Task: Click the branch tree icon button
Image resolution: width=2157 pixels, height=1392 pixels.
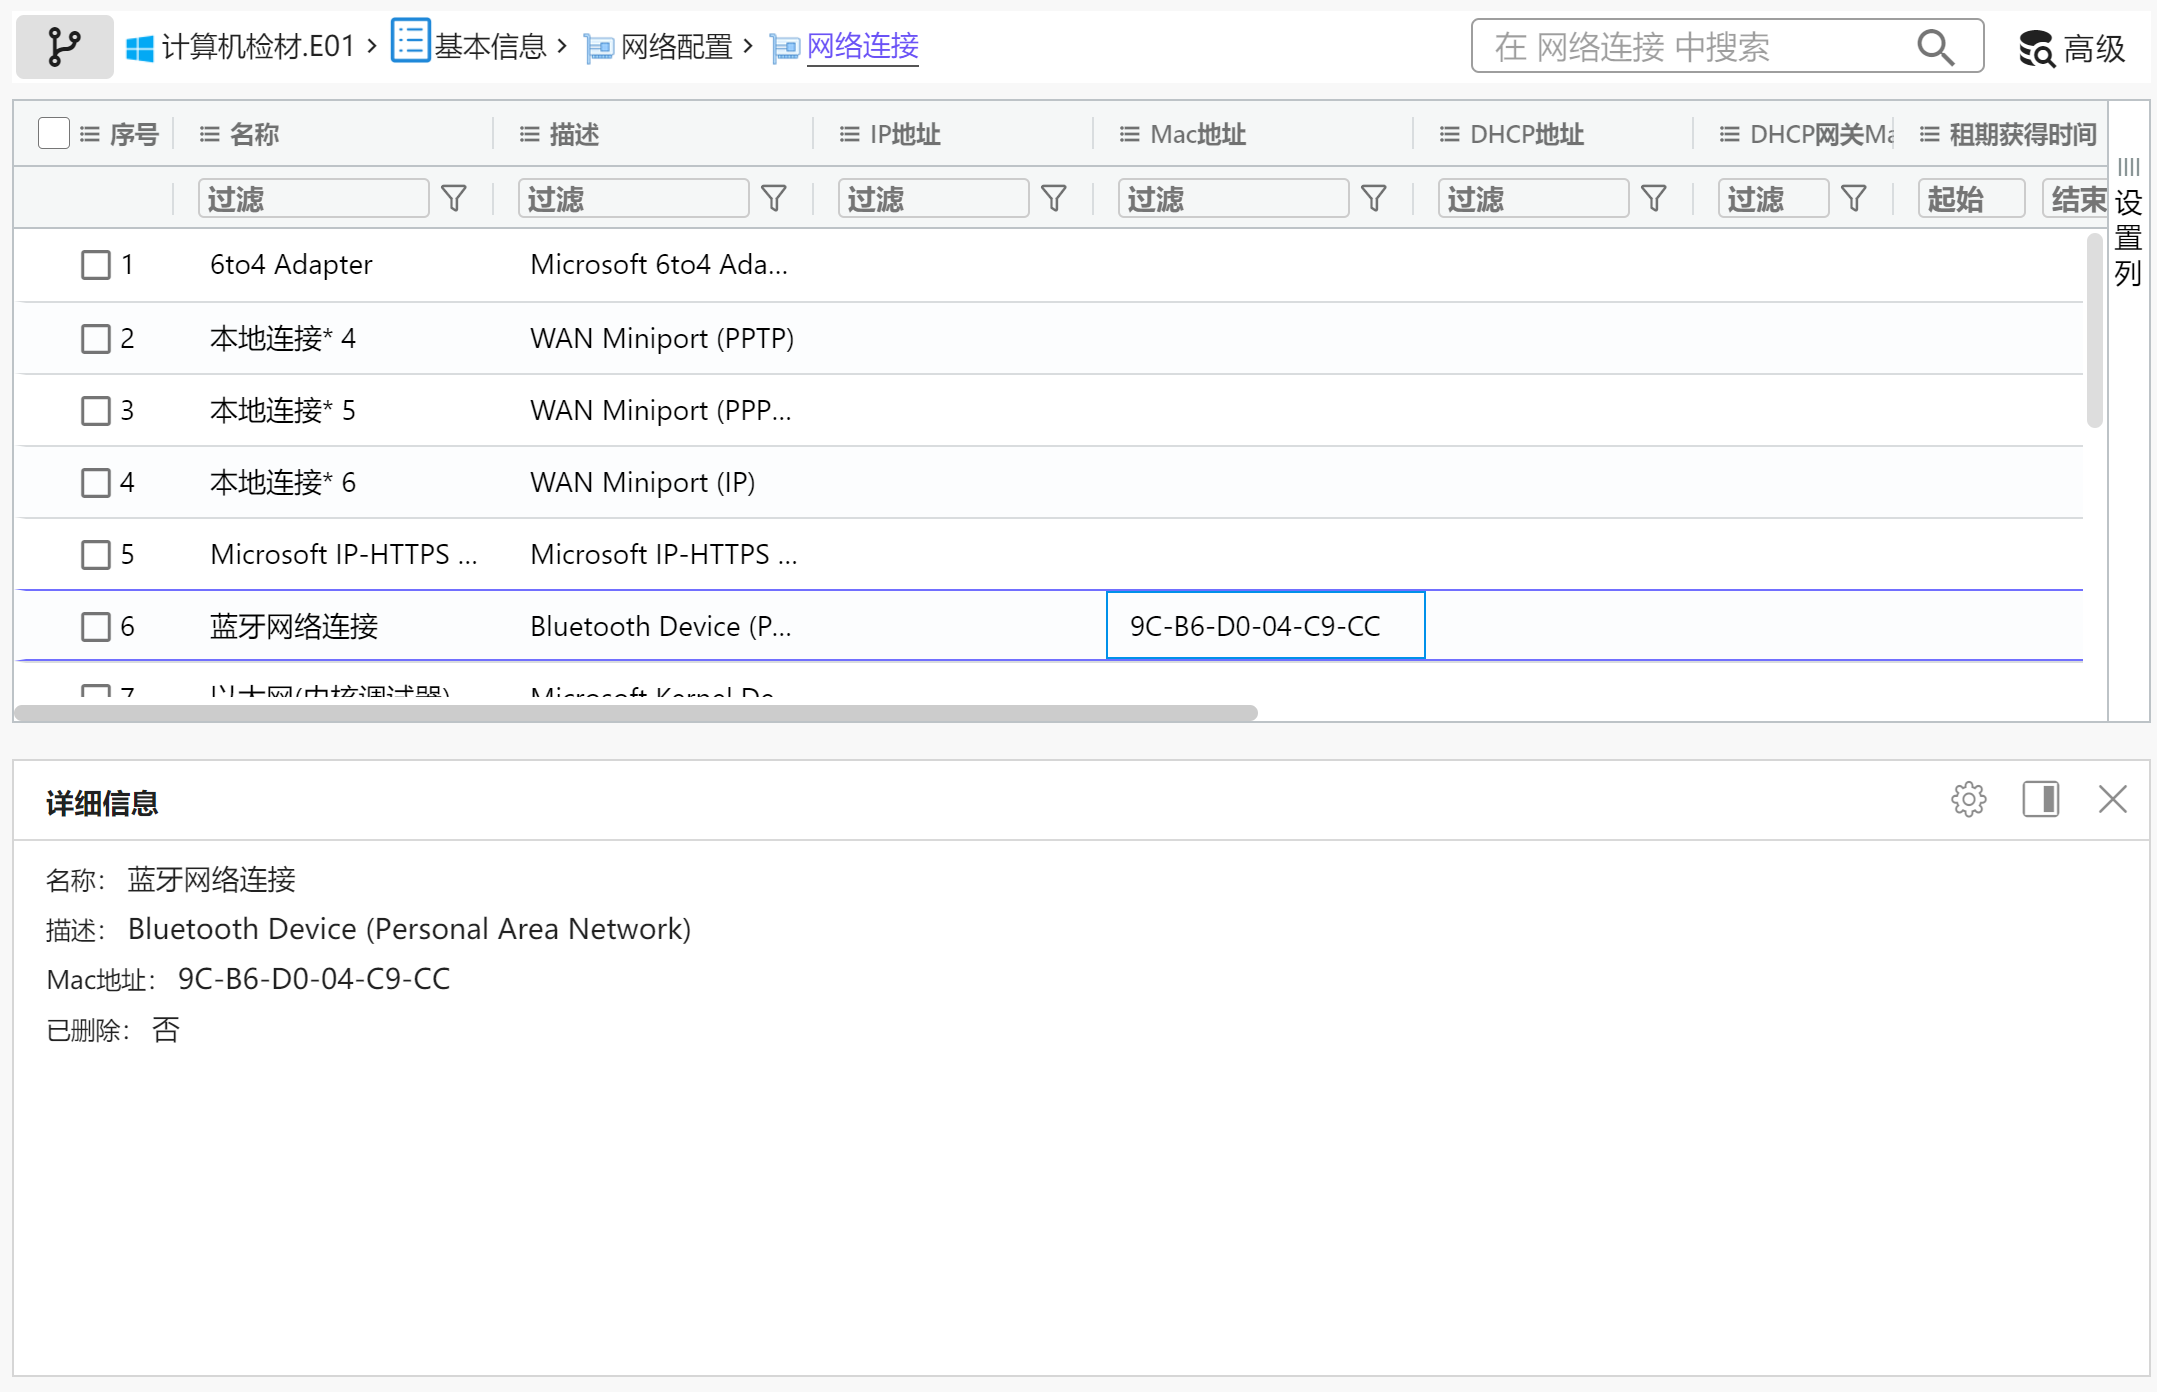Action: [x=64, y=46]
